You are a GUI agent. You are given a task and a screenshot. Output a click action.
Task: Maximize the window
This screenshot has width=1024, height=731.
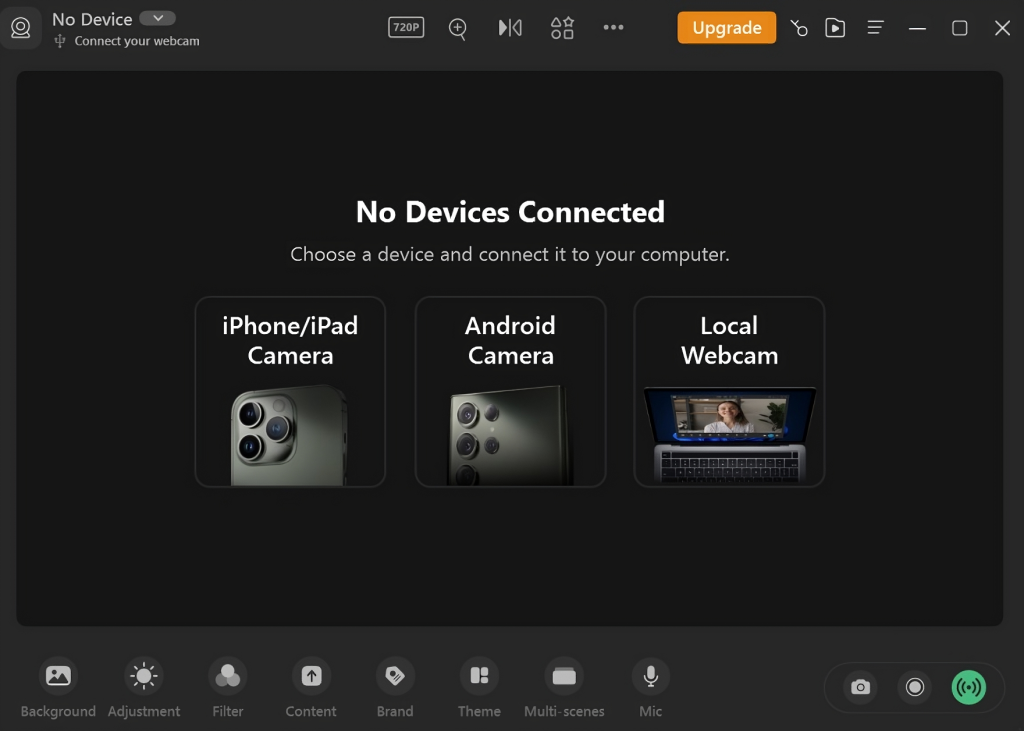[960, 28]
